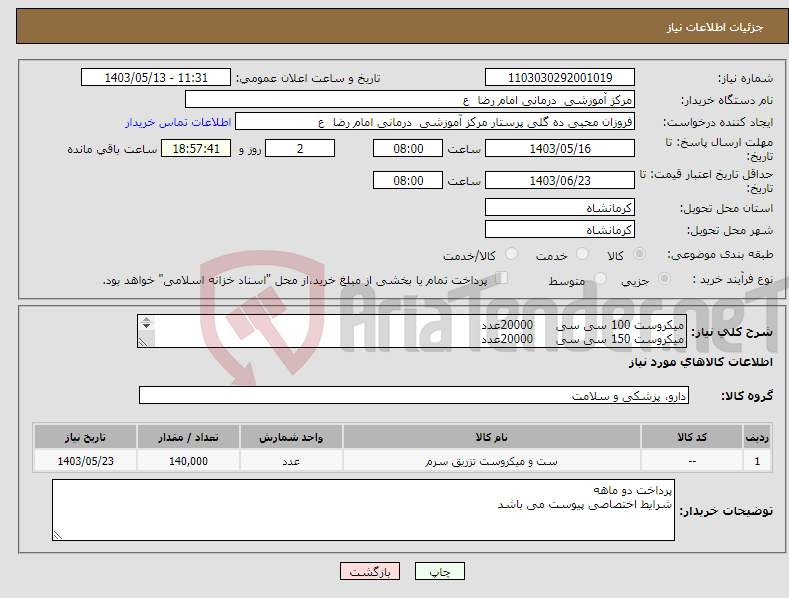Grab resize handle of توضیحات خریدار textarea
789x598 pixels.
[58, 535]
